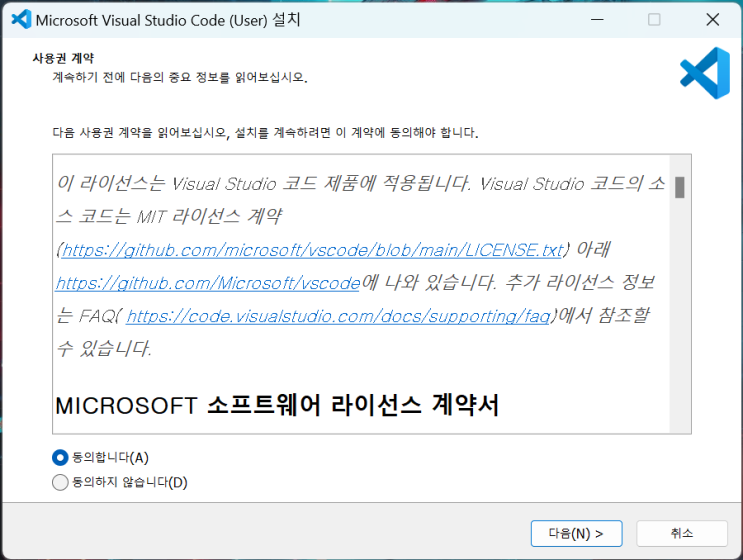Open the code.visualstudio.com FAQ link

338,316
